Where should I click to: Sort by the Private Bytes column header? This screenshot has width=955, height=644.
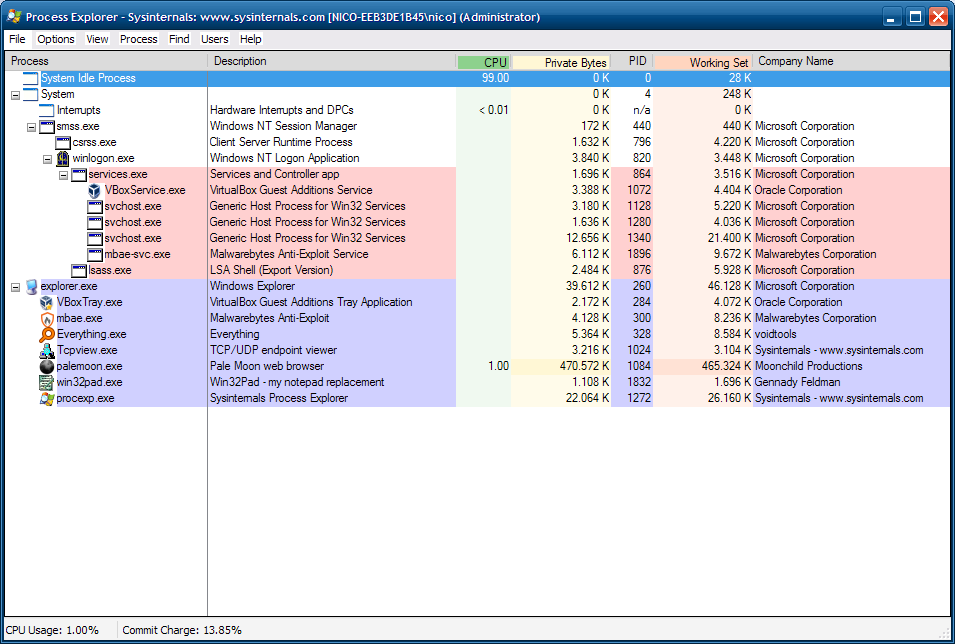pyautogui.click(x=561, y=62)
